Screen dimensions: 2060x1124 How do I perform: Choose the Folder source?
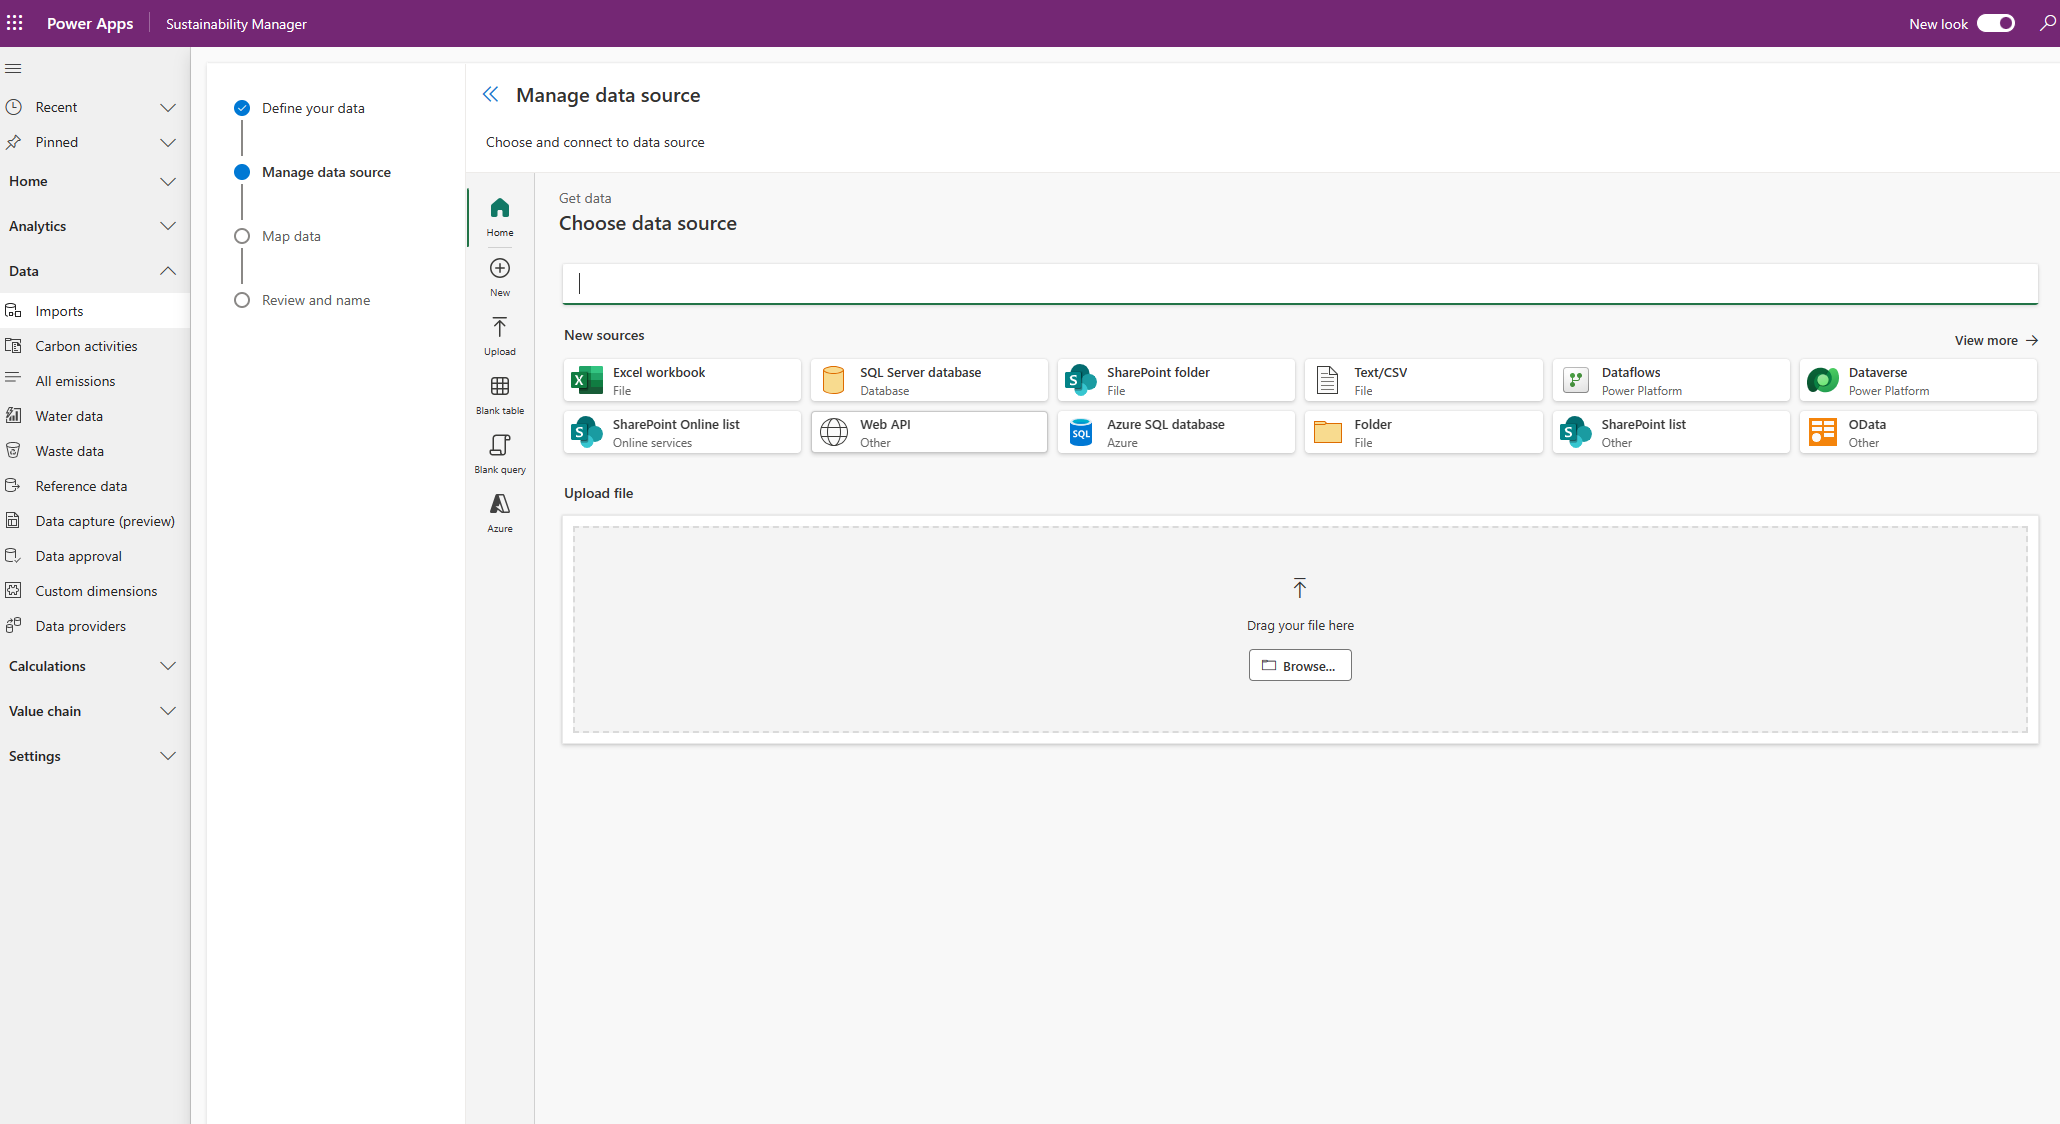pyautogui.click(x=1424, y=432)
